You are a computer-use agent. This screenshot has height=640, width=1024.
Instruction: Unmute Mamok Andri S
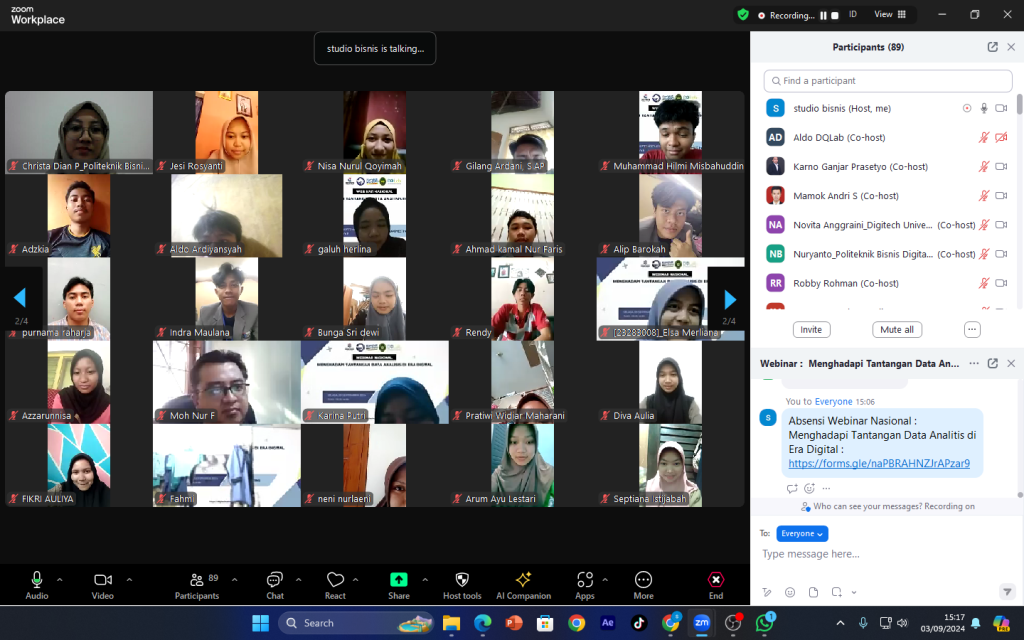(984, 195)
